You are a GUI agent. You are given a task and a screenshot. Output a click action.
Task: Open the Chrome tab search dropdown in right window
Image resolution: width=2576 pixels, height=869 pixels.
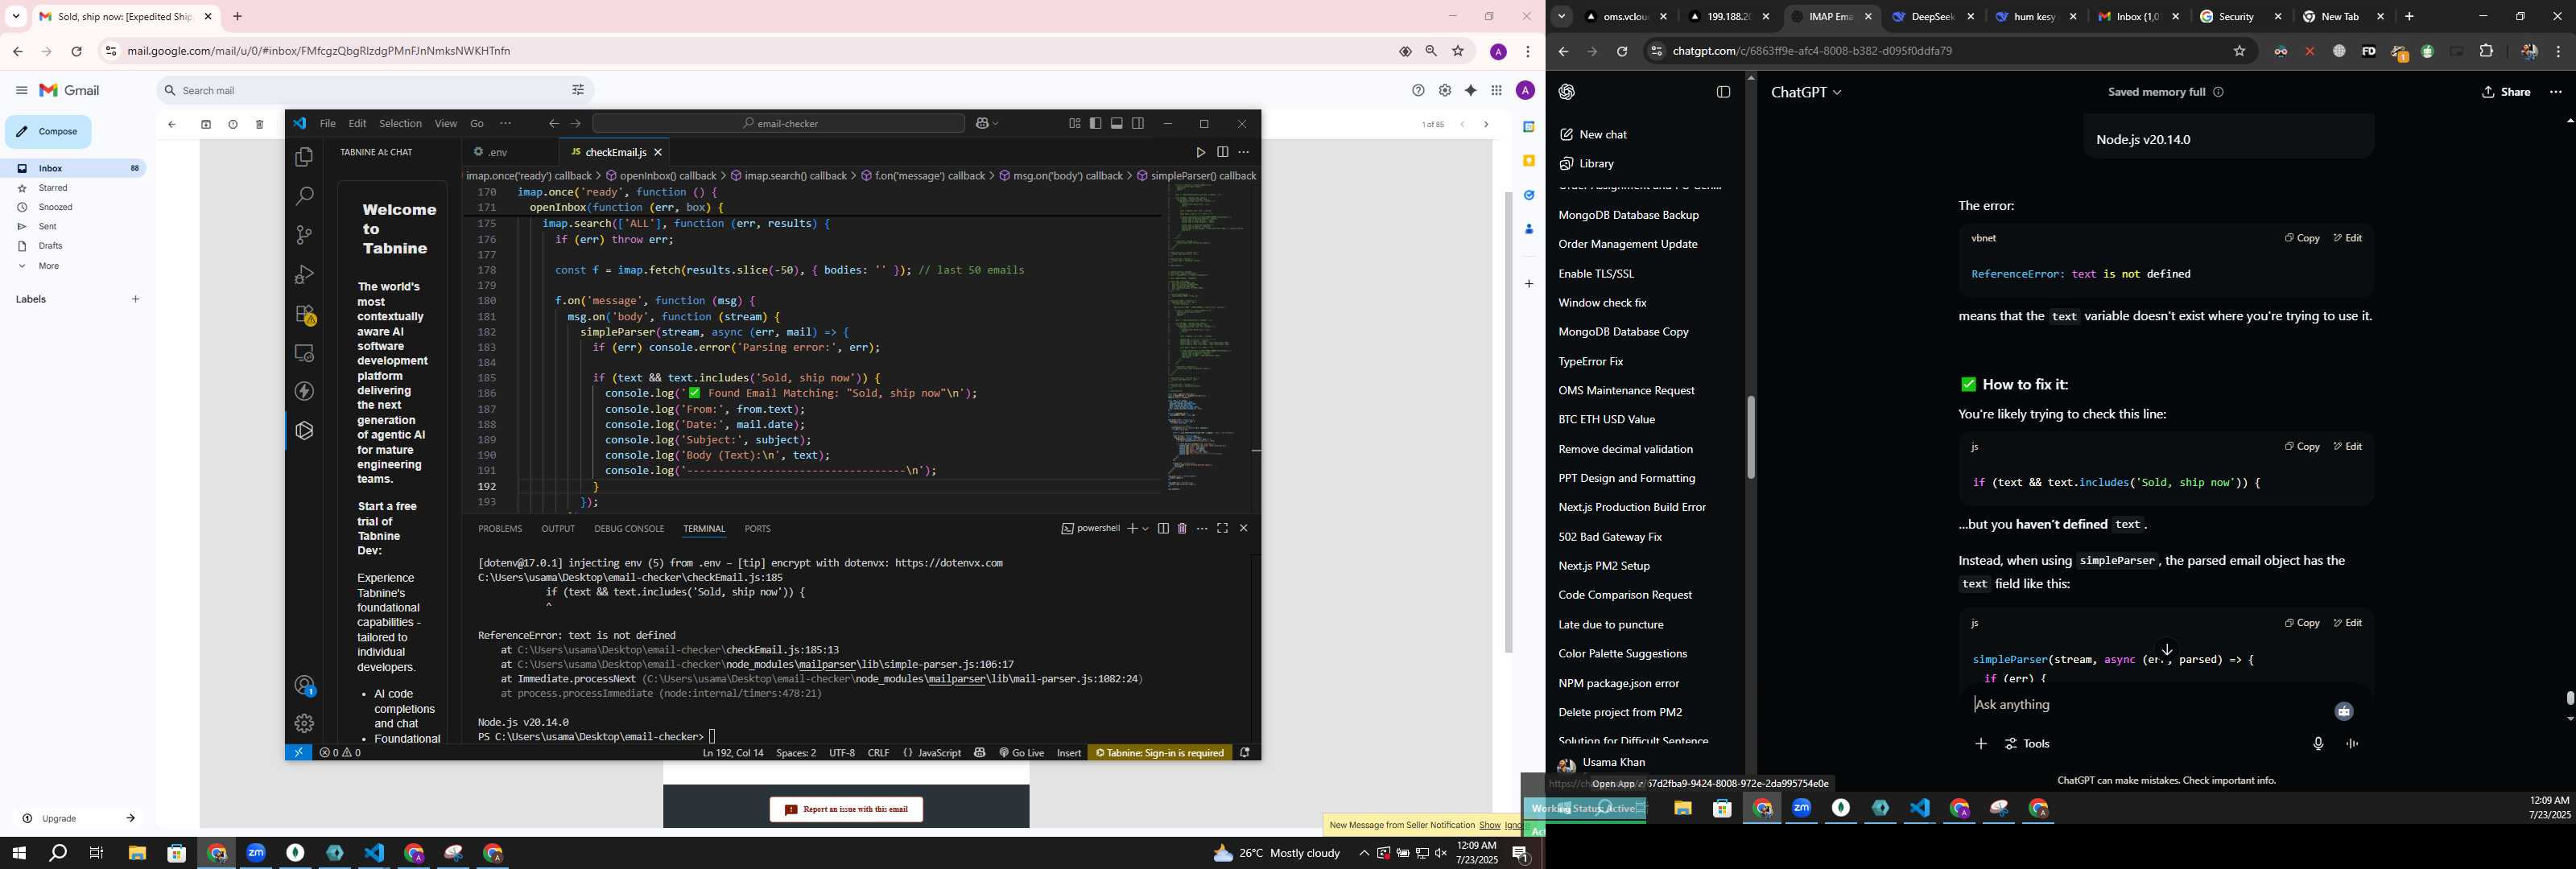point(1561,17)
